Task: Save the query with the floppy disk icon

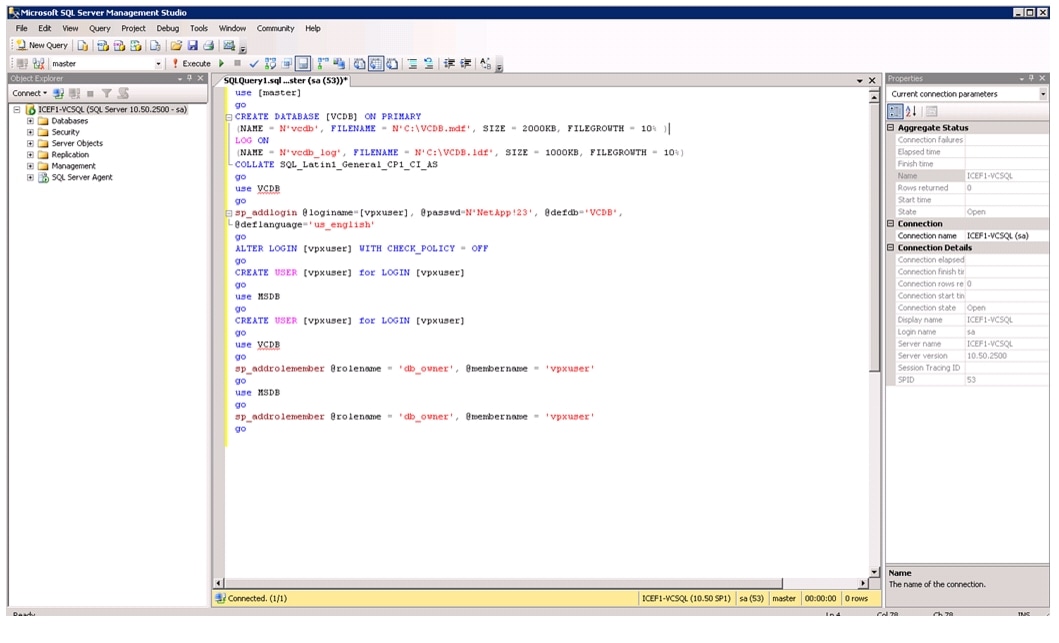Action: 192,45
